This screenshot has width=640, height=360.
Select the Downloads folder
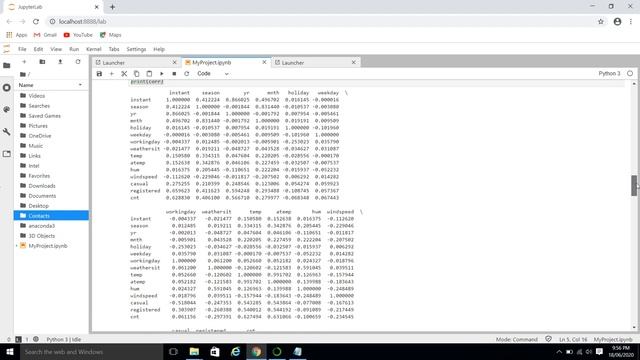pos(51,186)
